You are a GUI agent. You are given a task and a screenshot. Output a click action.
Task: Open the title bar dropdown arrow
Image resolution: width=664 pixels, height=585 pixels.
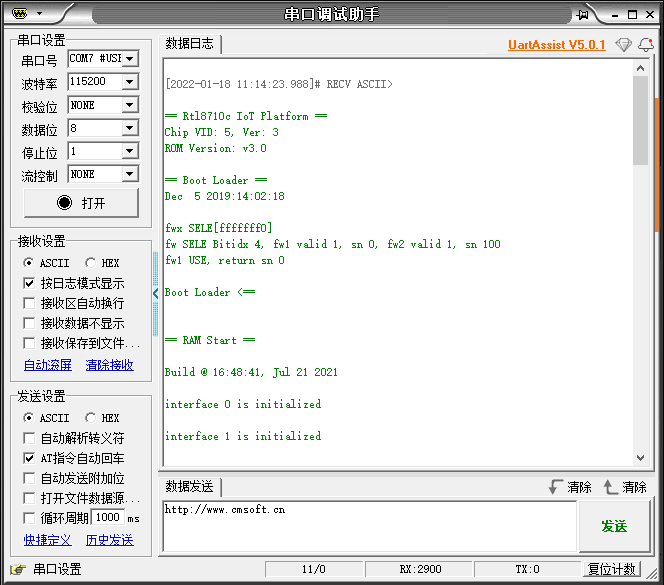click(x=39, y=14)
